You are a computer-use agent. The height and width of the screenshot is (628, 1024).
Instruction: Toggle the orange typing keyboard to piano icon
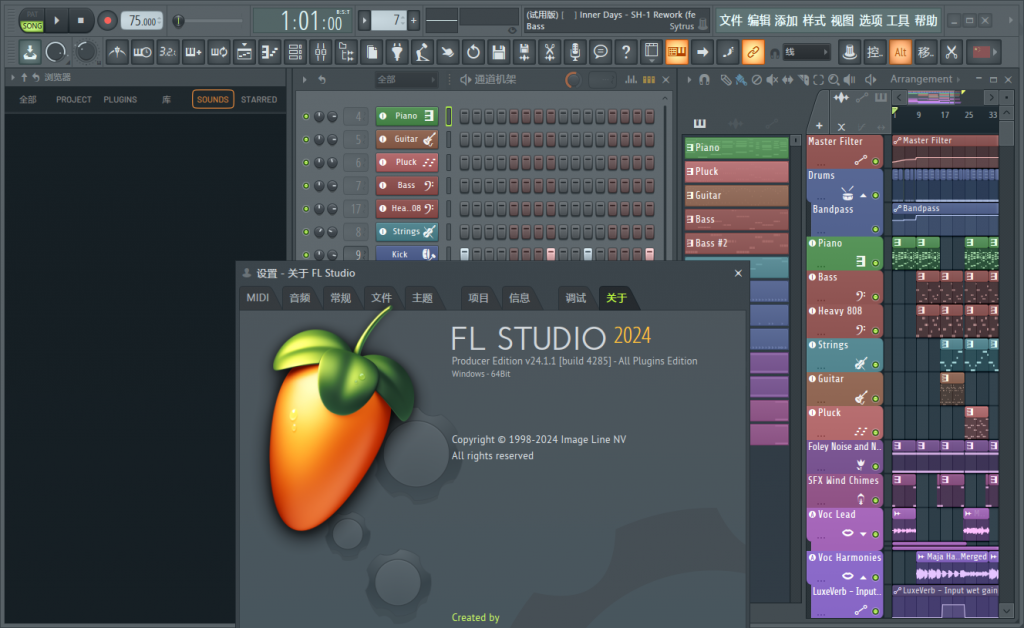677,52
